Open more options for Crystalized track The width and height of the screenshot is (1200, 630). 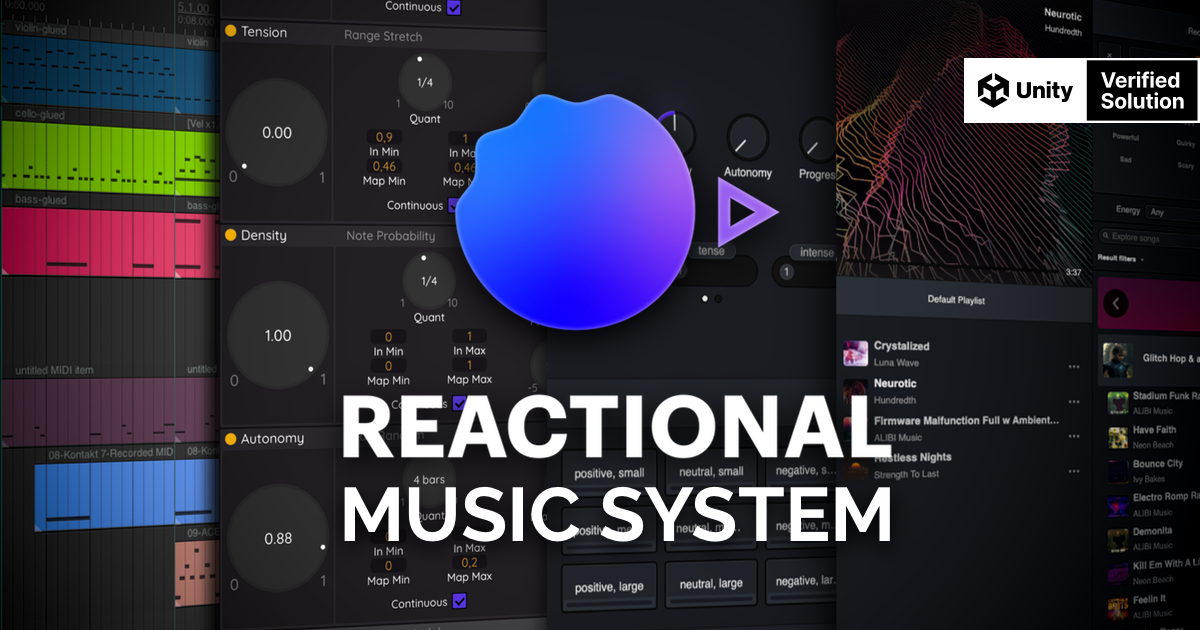coord(1074,366)
